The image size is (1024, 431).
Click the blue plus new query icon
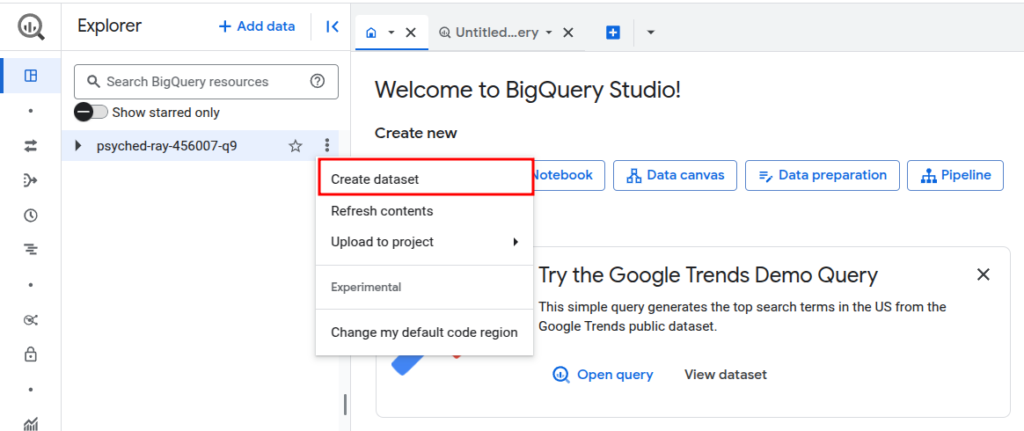pos(613,33)
